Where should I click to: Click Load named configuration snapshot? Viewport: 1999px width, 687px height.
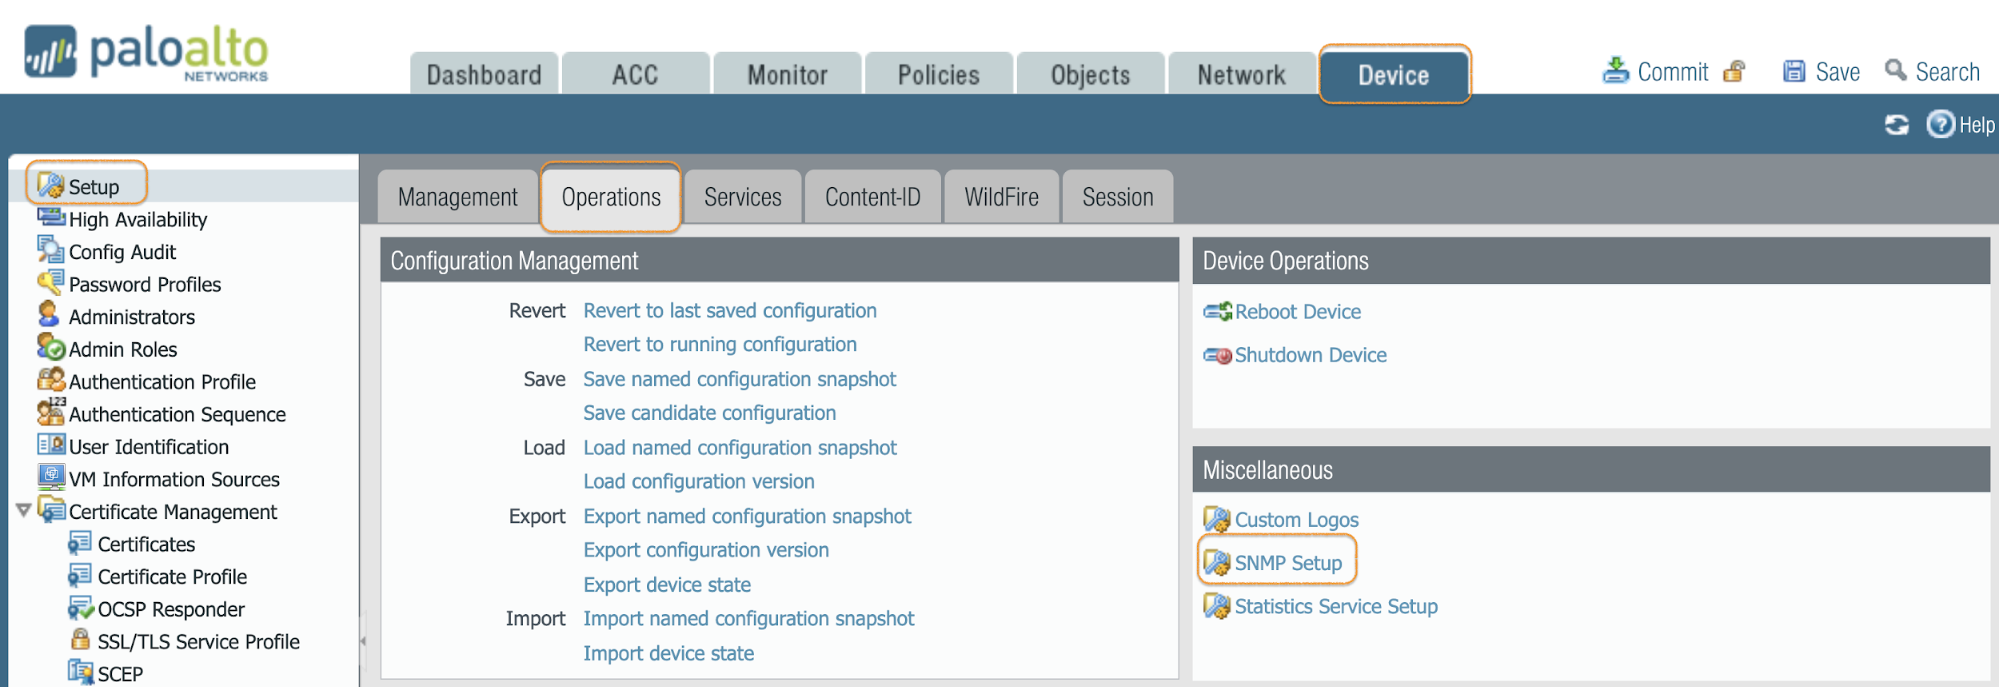coord(740,447)
